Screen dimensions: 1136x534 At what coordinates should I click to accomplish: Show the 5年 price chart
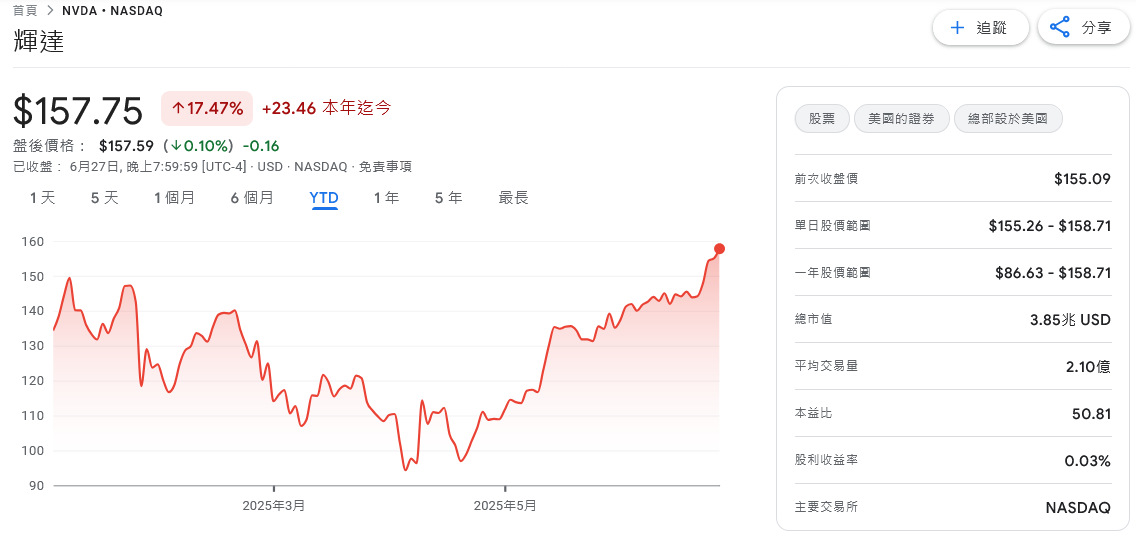click(448, 198)
